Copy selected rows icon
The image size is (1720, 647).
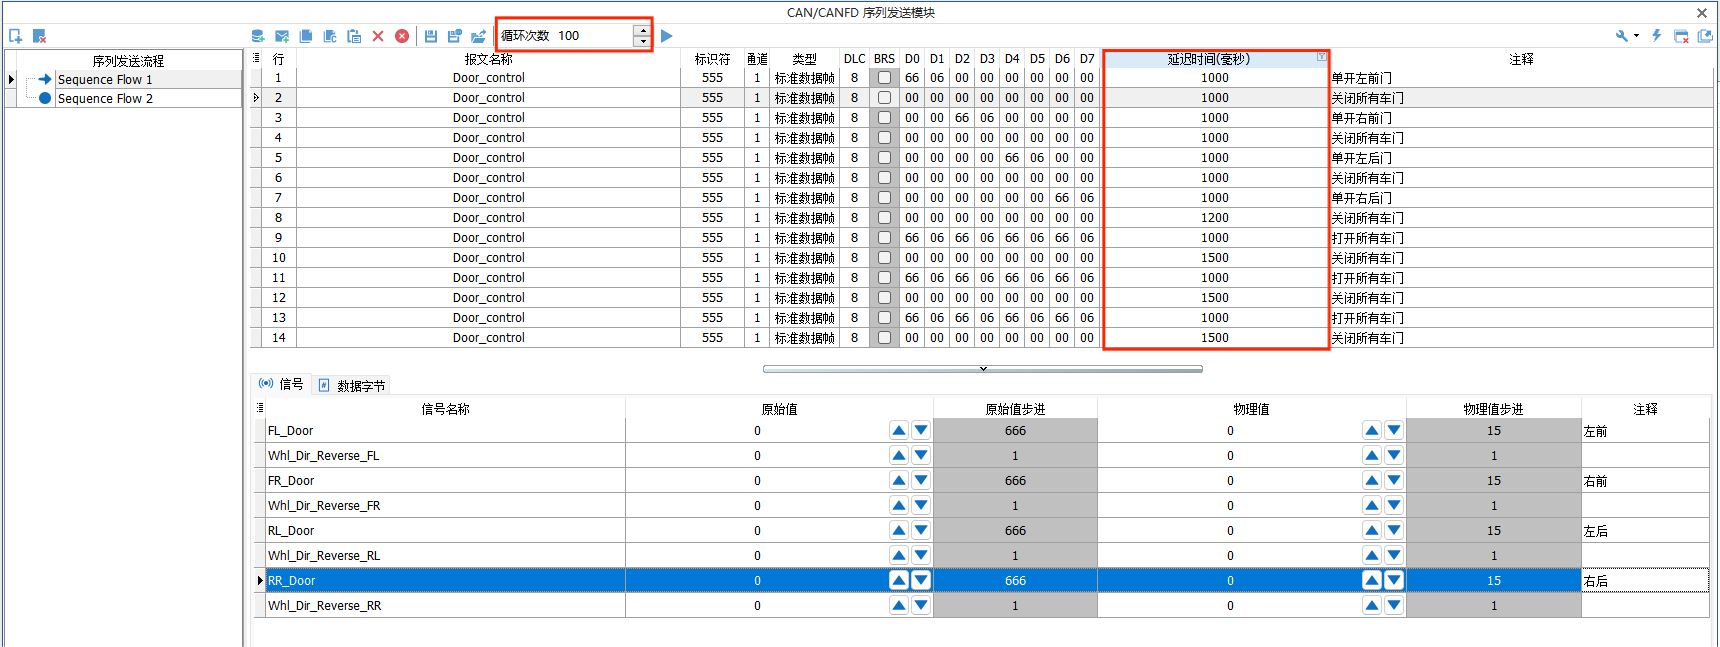tap(306, 36)
